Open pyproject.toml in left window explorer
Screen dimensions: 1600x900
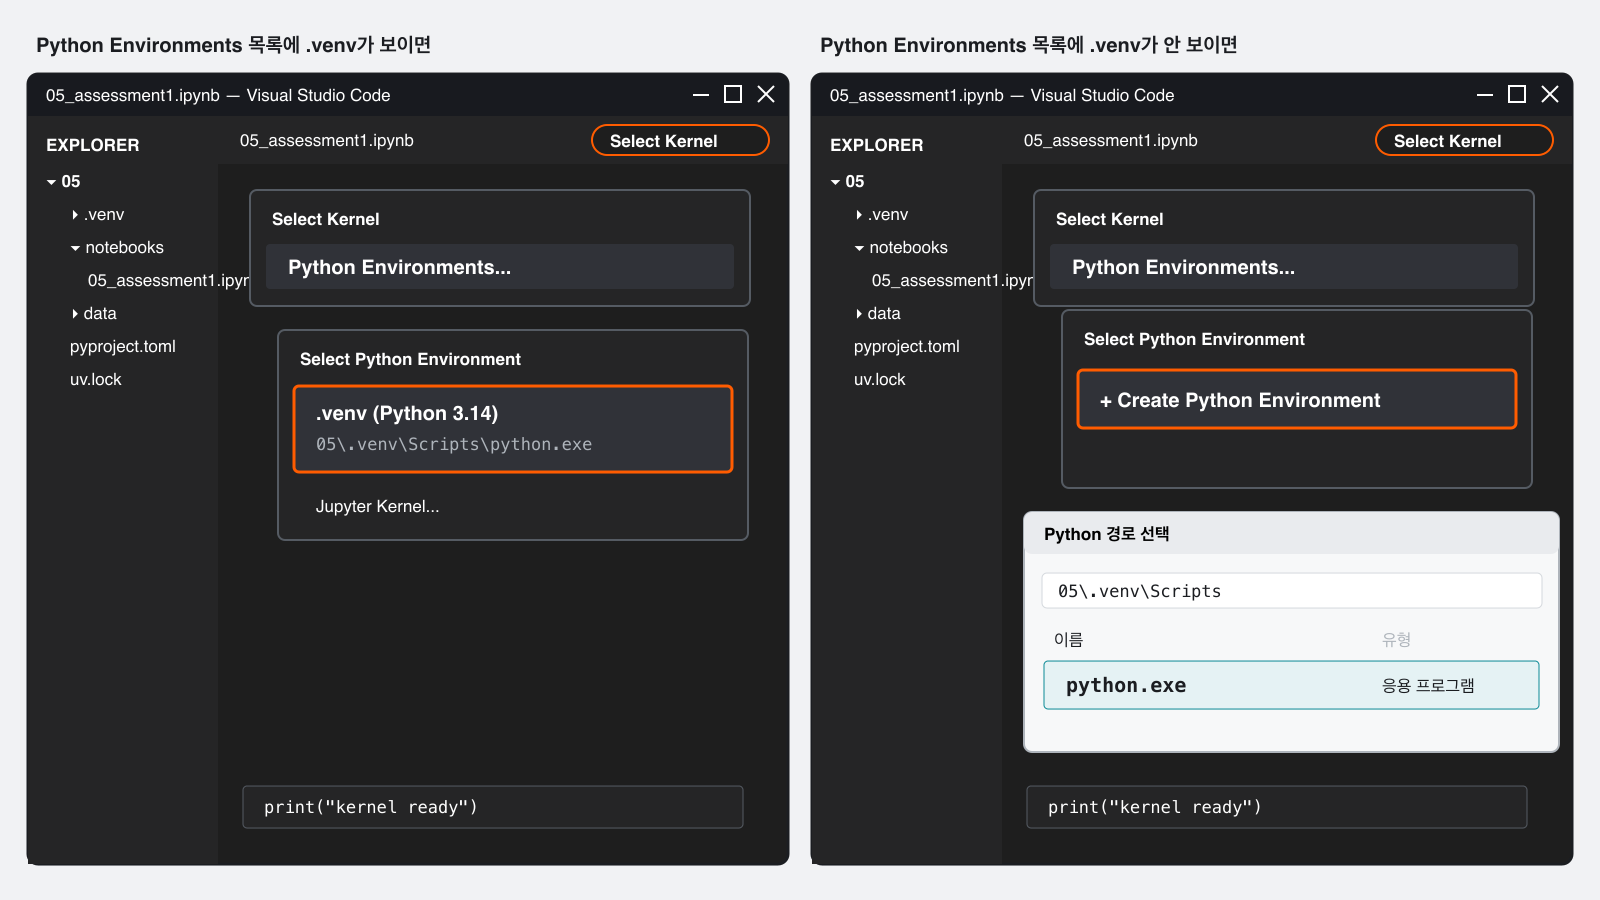[x=123, y=346]
